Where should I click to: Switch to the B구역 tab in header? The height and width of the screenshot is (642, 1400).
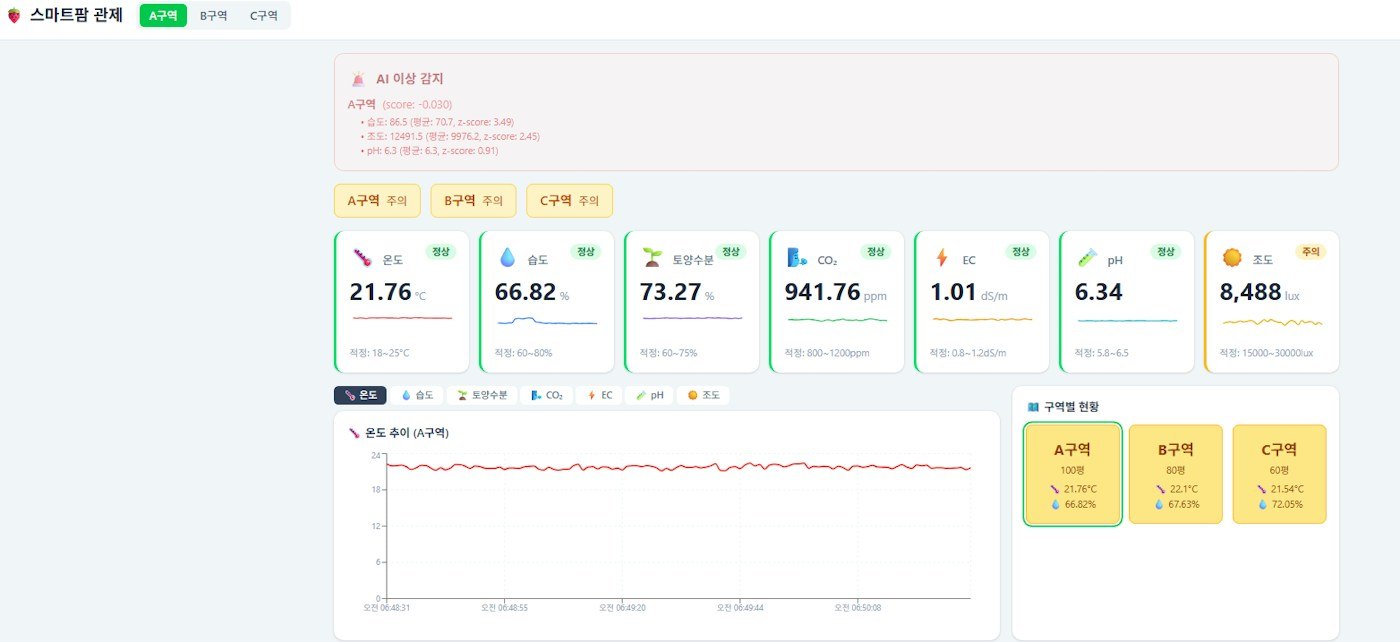tap(213, 16)
